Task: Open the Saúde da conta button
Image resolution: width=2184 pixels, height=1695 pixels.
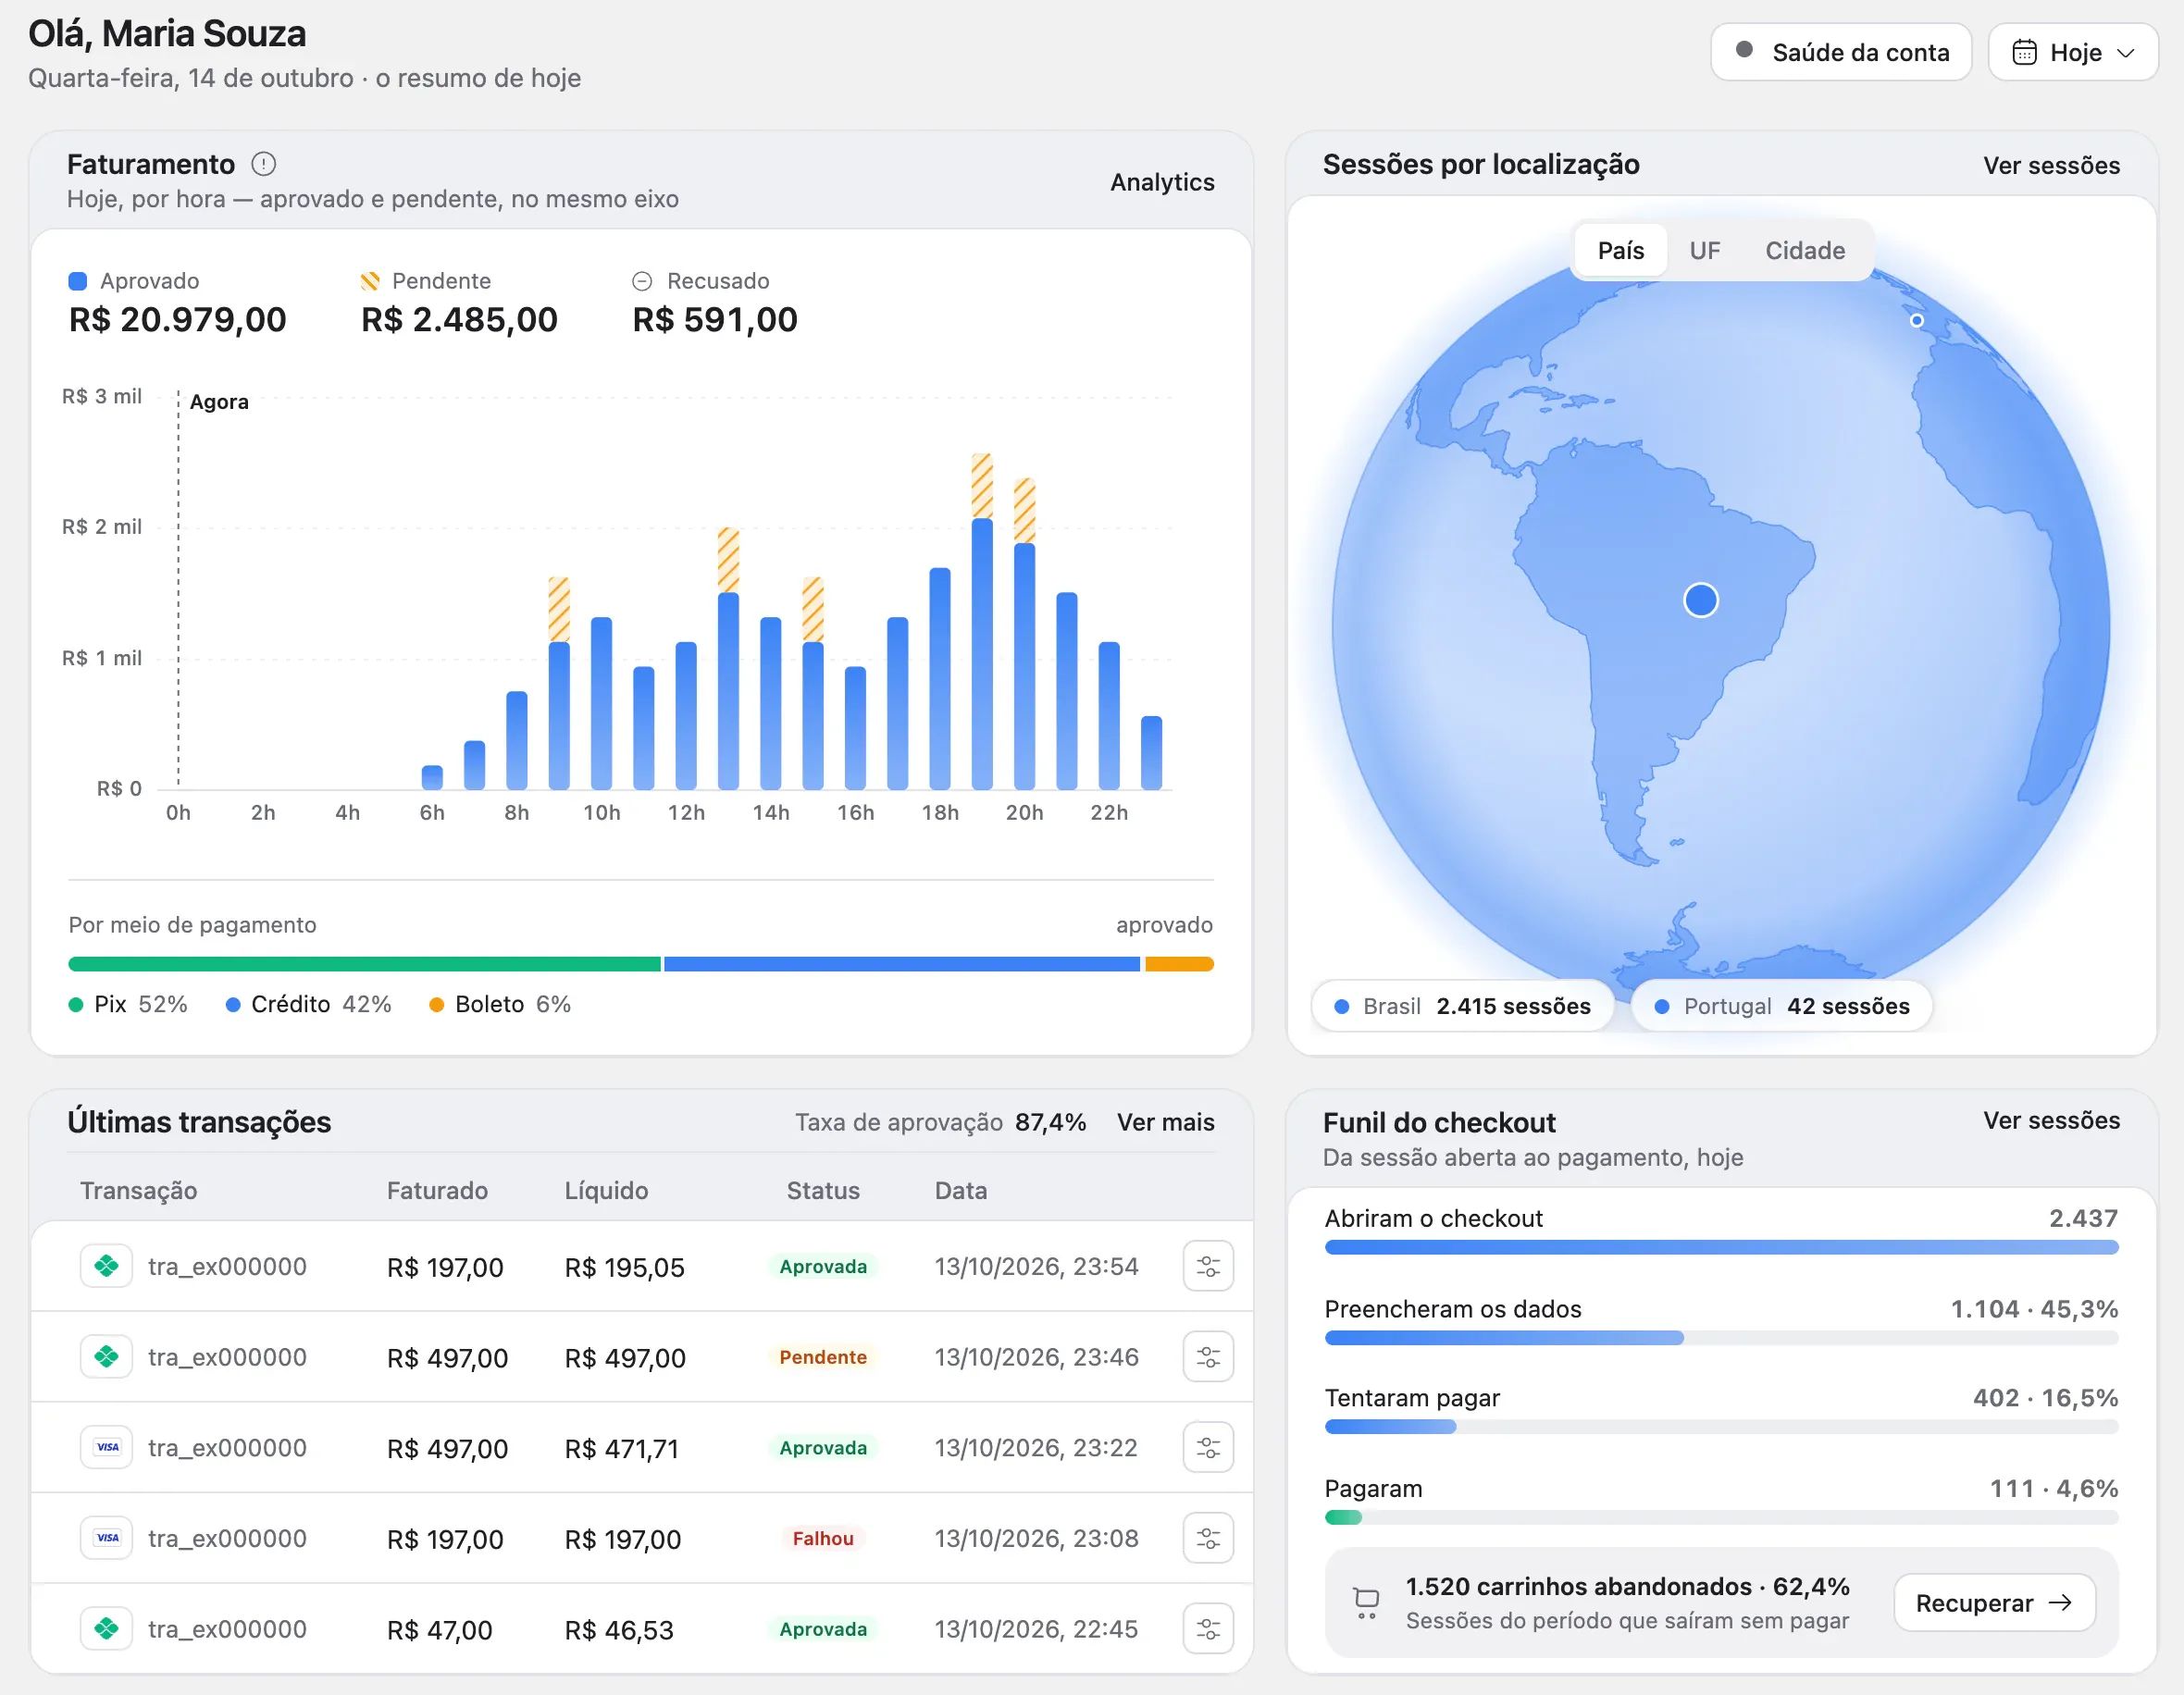Action: [1841, 52]
